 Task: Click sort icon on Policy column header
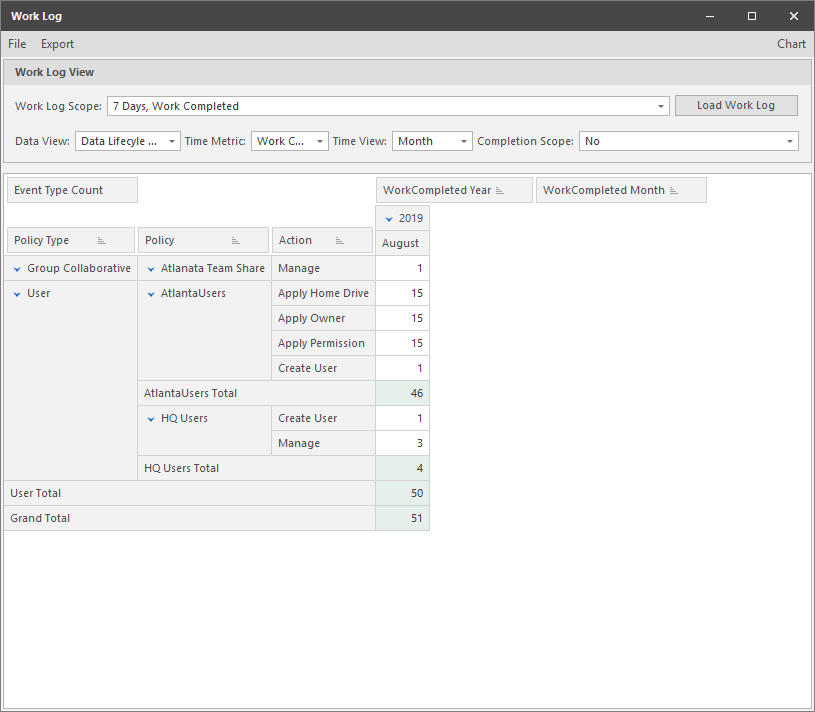(x=236, y=241)
